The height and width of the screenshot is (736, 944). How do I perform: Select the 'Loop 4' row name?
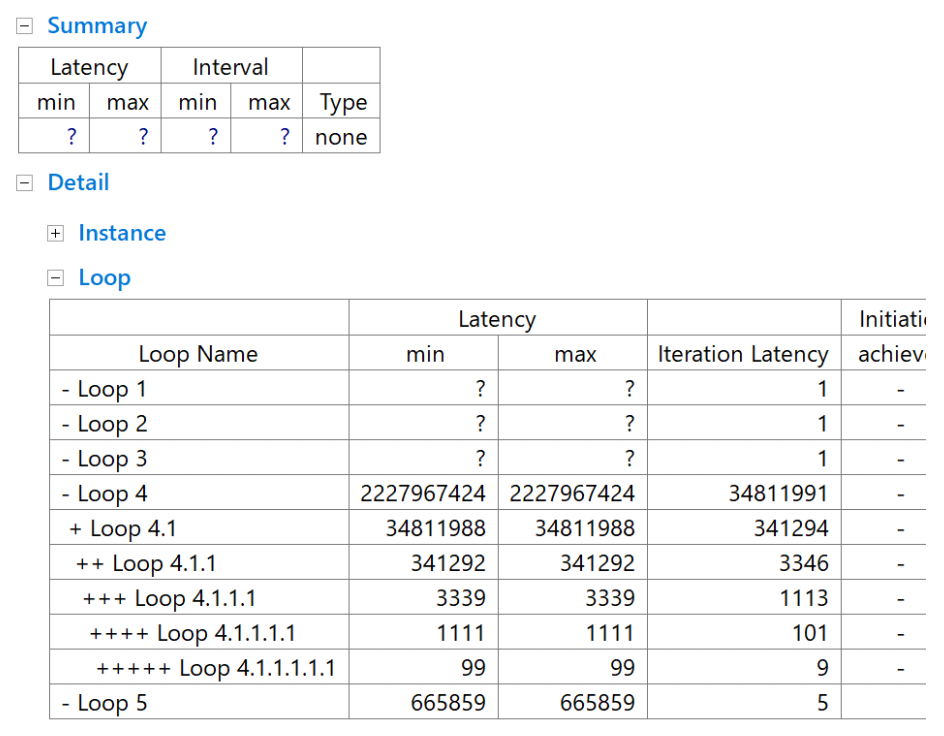pyautogui.click(x=113, y=493)
